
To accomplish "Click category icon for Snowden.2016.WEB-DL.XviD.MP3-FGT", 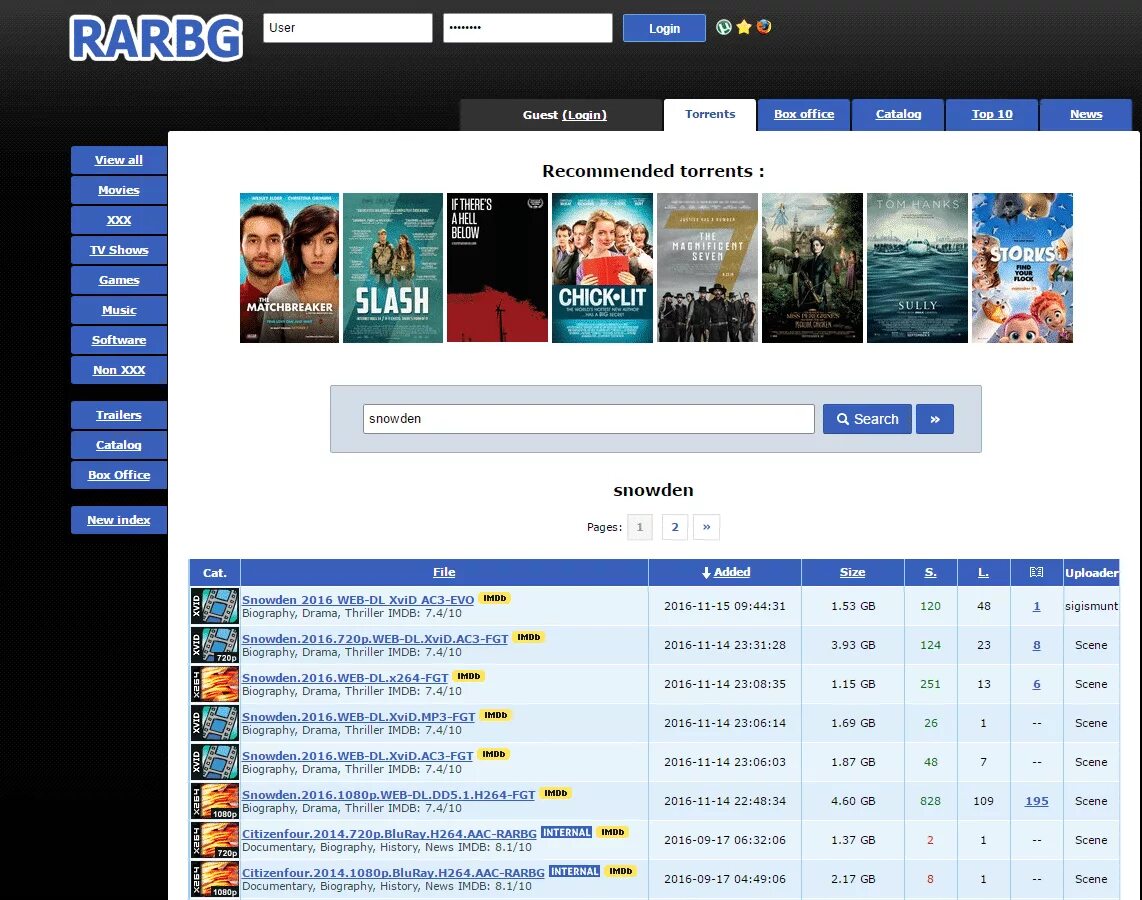I will click(215, 723).
